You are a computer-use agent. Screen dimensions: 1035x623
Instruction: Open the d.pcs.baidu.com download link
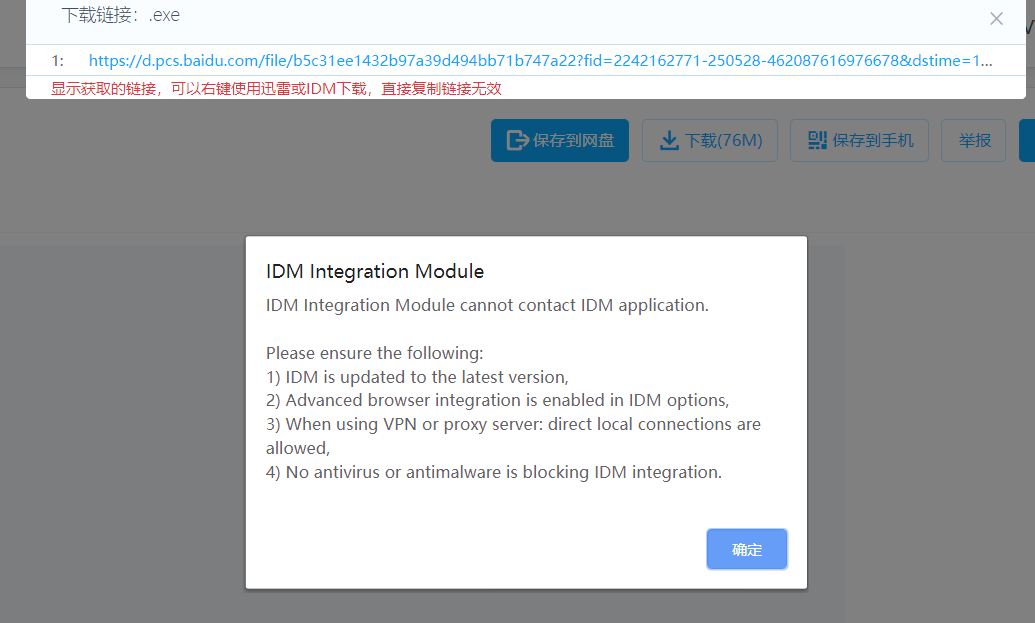point(540,61)
